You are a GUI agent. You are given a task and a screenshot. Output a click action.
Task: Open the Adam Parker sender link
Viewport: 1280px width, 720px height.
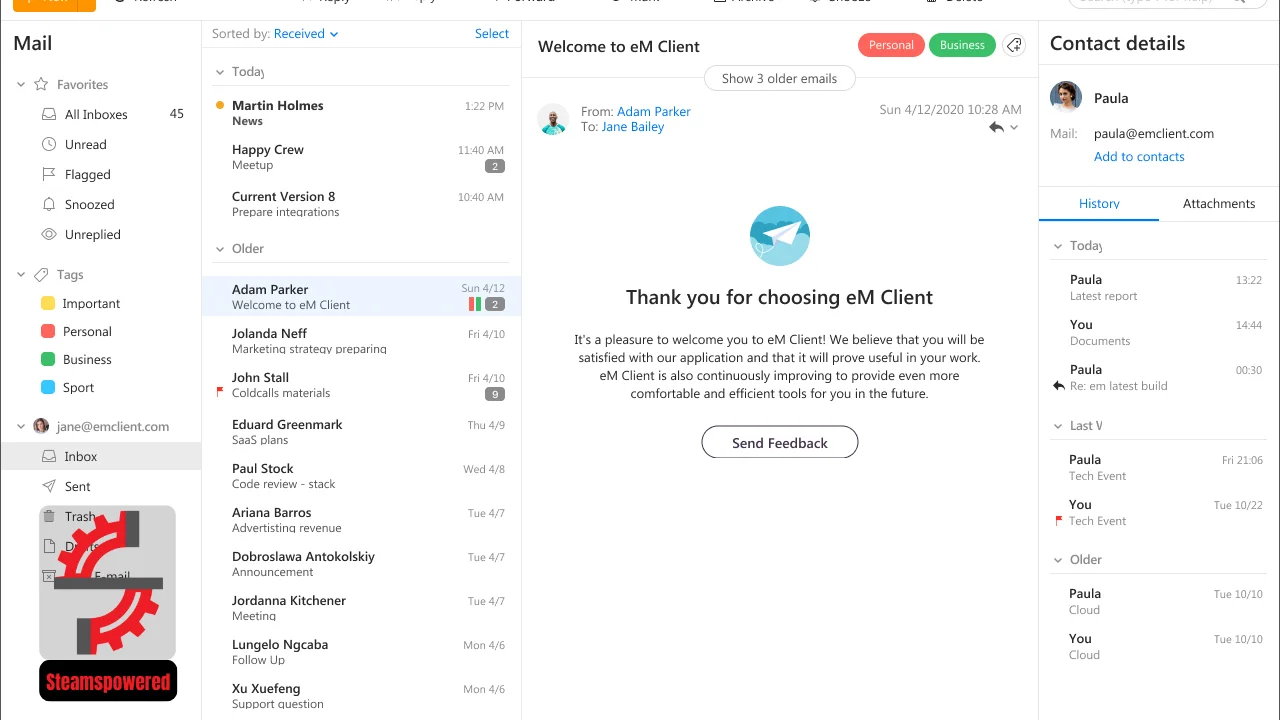tap(654, 111)
